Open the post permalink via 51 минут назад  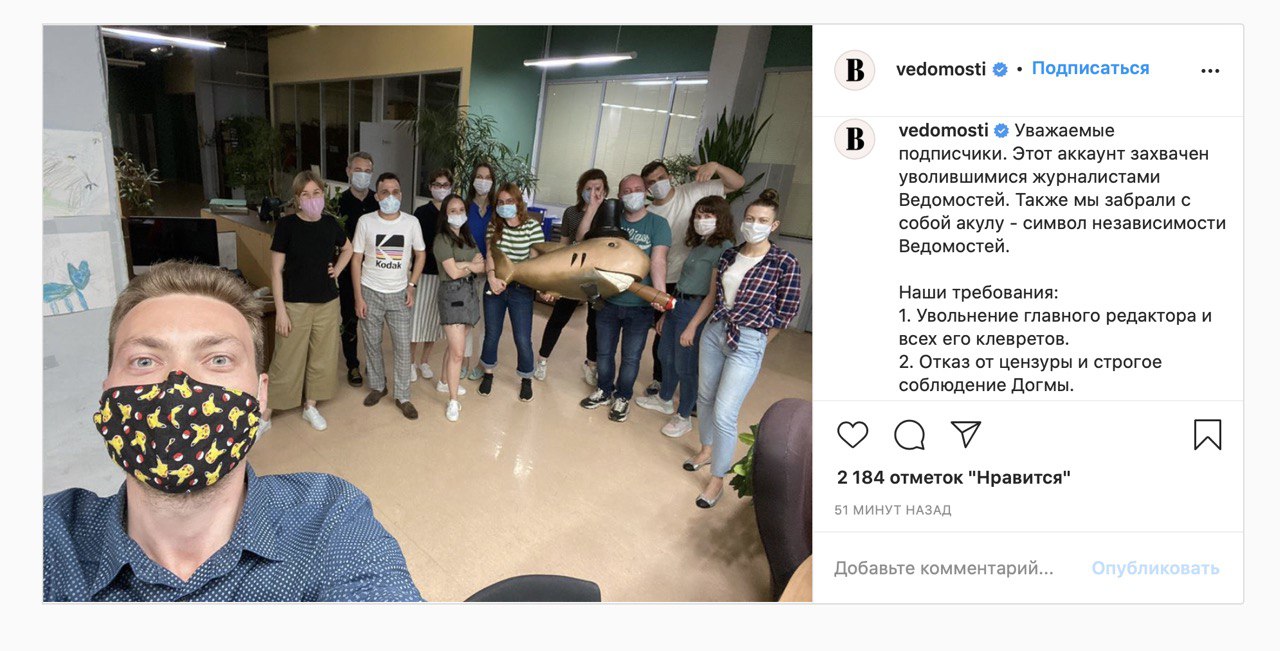tap(893, 510)
